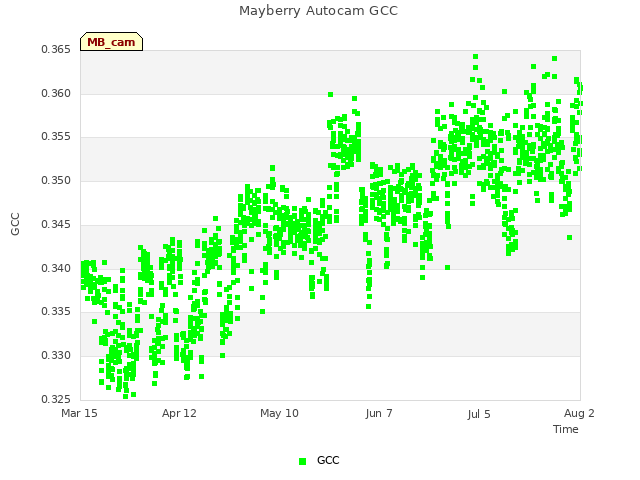Screen dimensions: 640x480
Task: Click the Time axis title
Action: coord(566,429)
